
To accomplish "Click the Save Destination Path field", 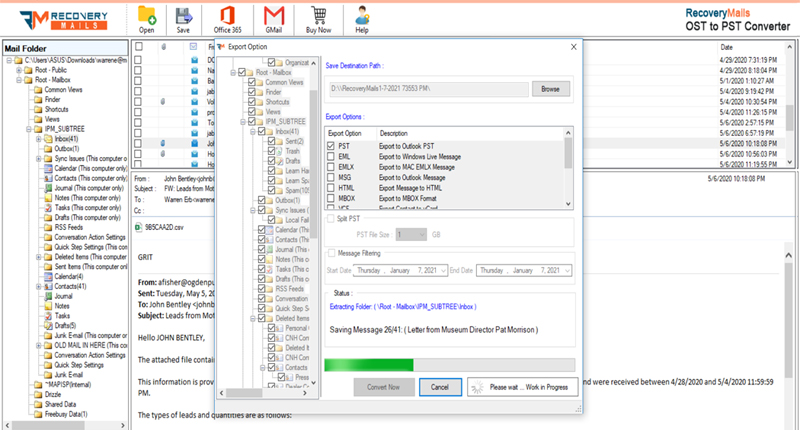I will [429, 89].
